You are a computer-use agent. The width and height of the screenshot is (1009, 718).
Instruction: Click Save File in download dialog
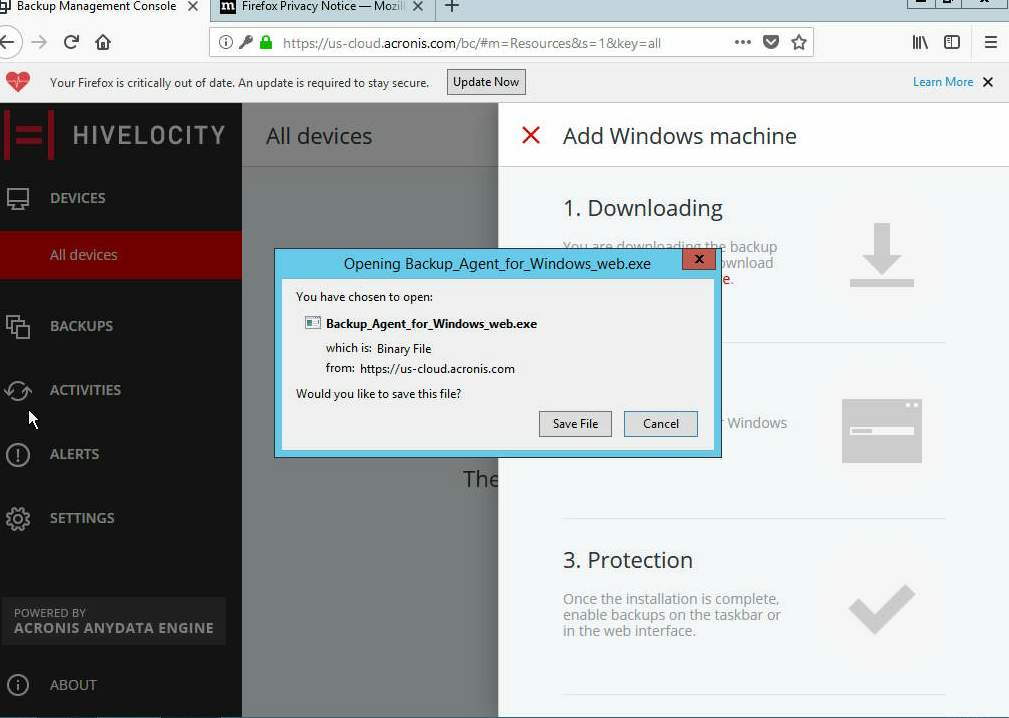575,424
